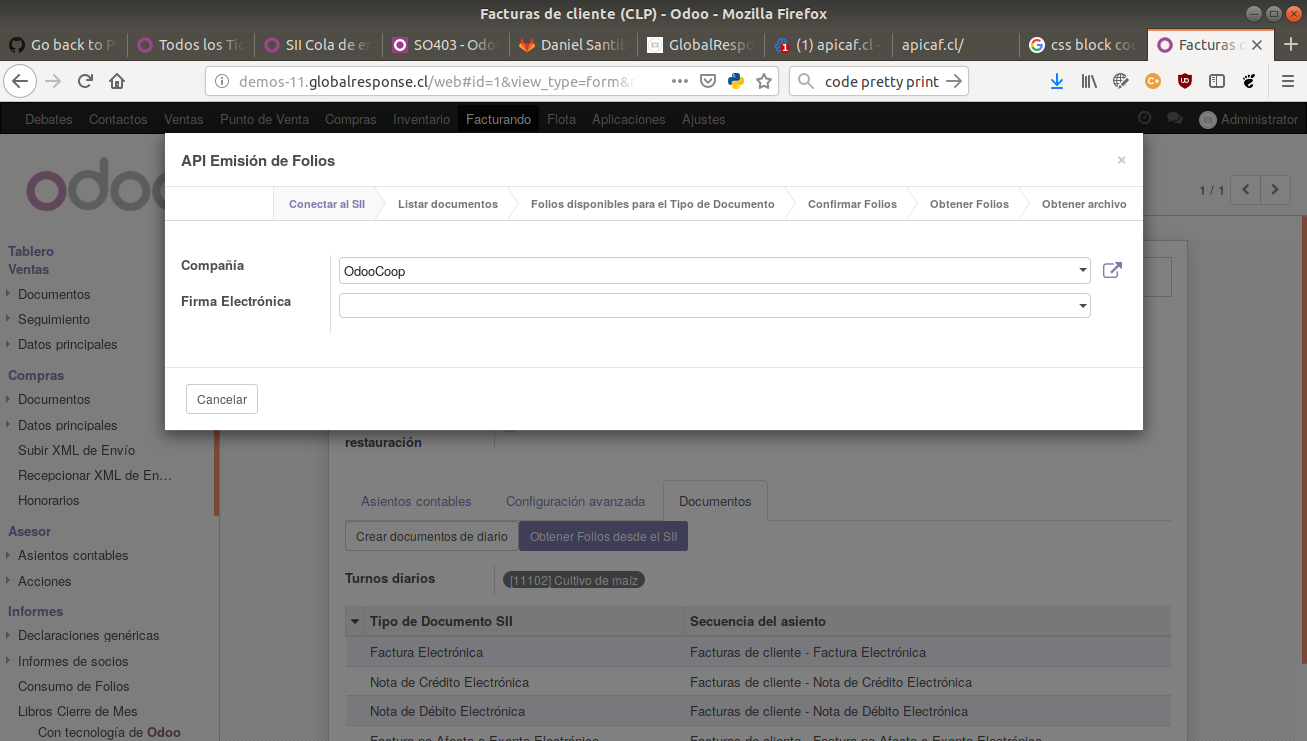Open Firefox hamburger menu
1307x741 pixels.
[x=1287, y=81]
